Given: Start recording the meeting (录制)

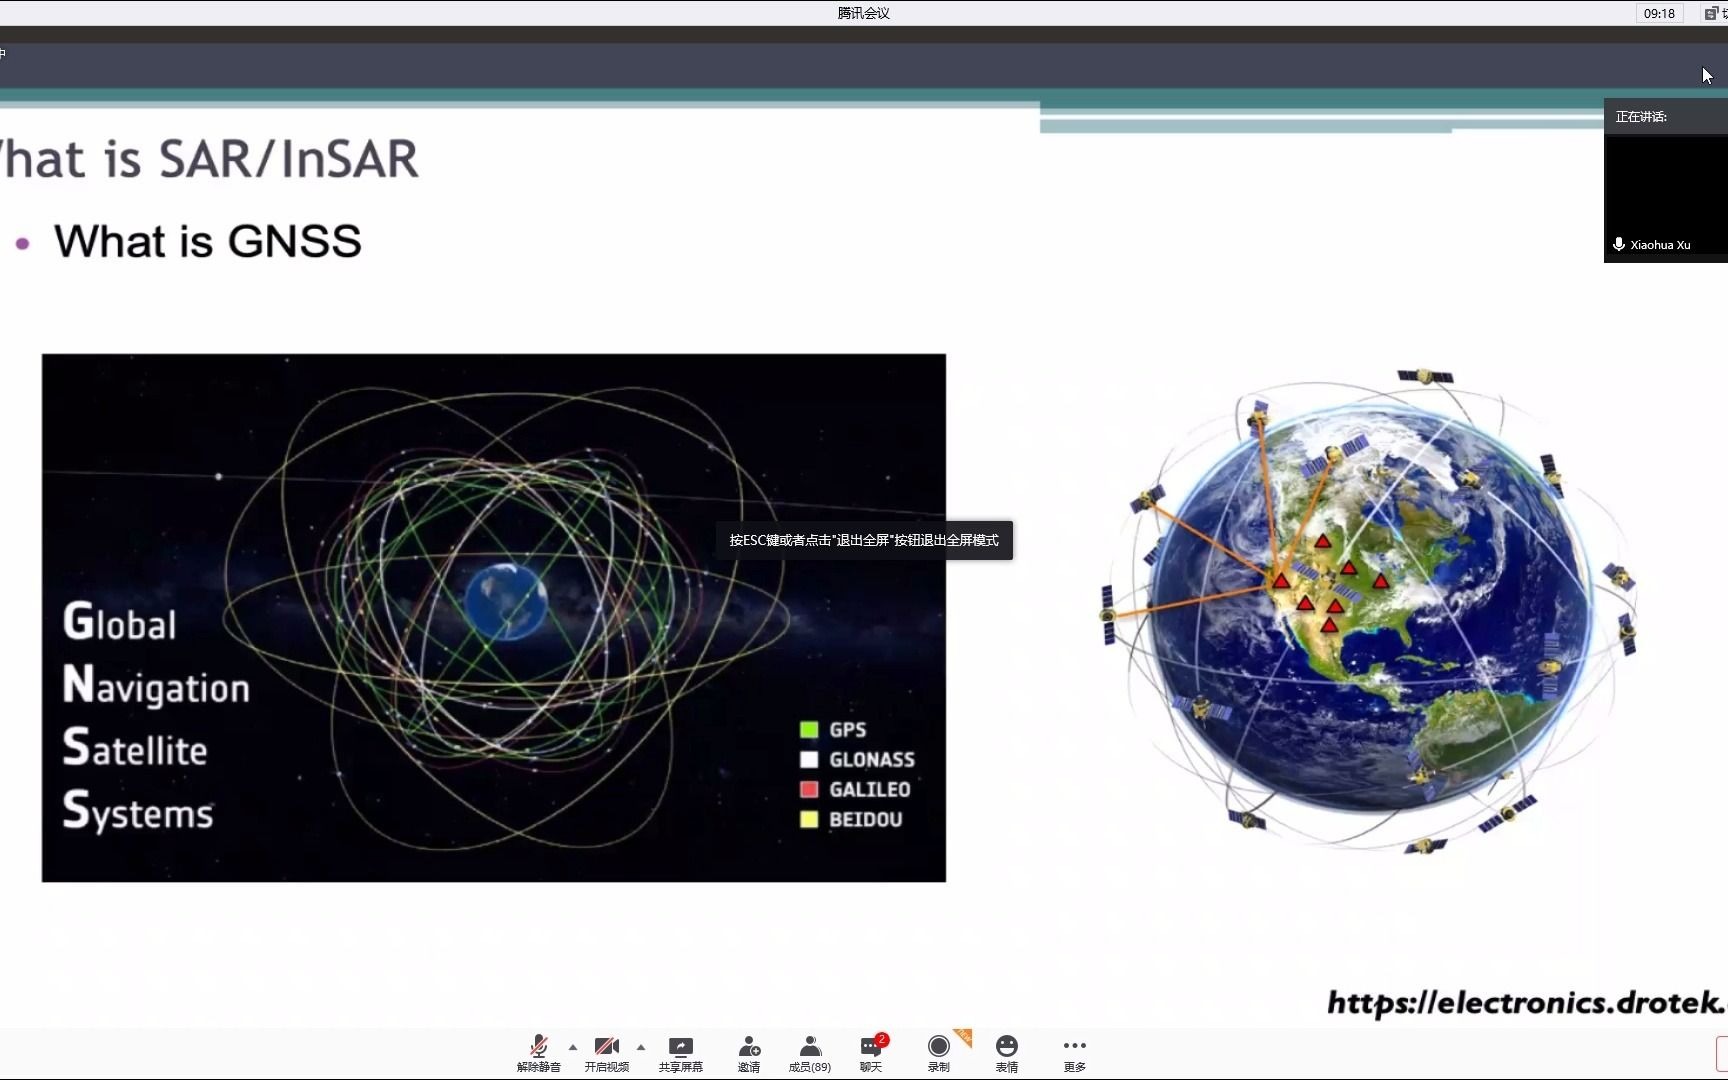Looking at the screenshot, I should click(x=939, y=1054).
